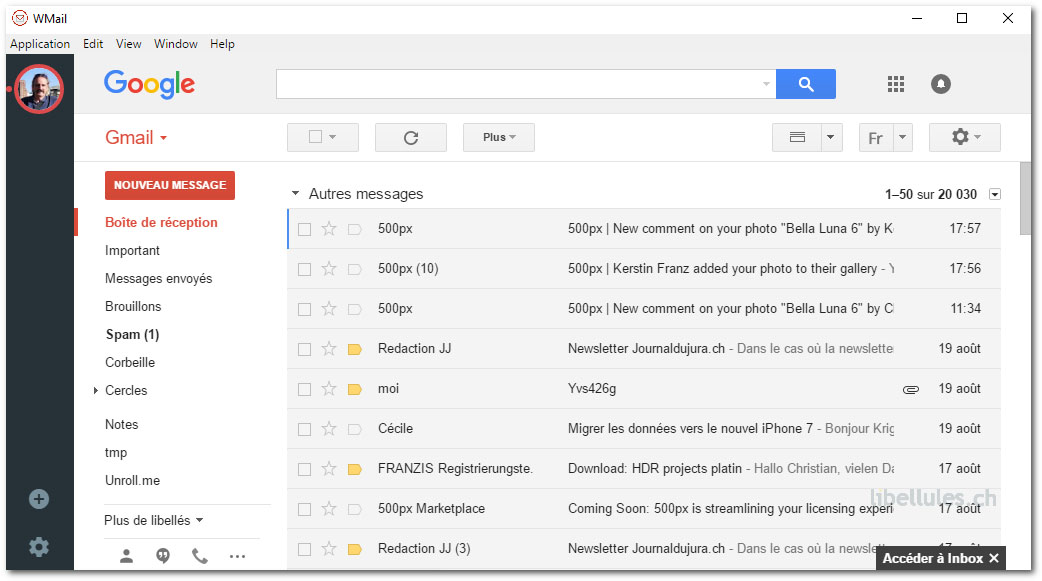Open the Fr input tools dropdown arrow
This screenshot has width=1042, height=581.
pyautogui.click(x=902, y=138)
